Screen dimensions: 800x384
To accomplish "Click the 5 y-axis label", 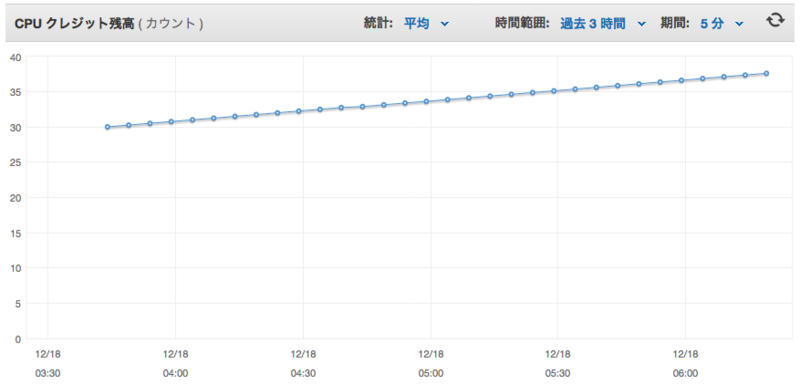I will click(18, 304).
